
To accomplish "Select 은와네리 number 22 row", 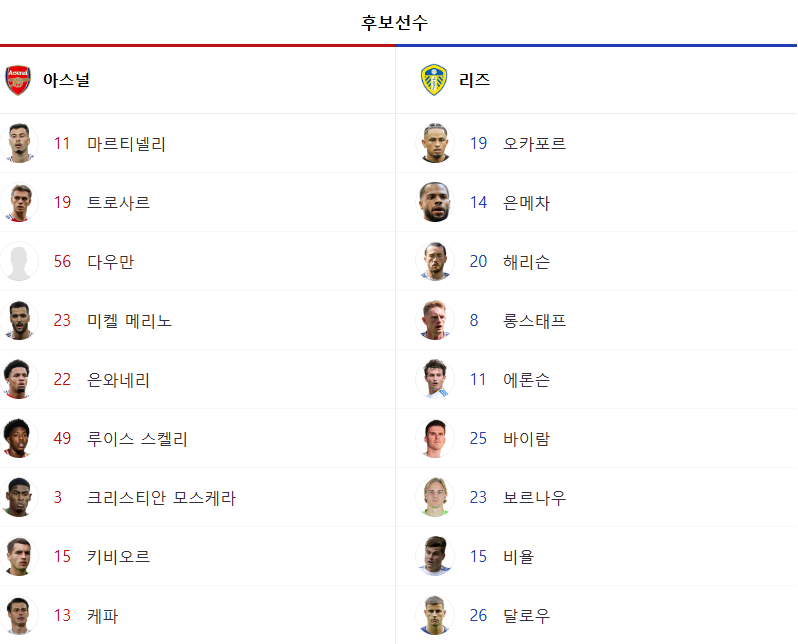I will (197, 379).
